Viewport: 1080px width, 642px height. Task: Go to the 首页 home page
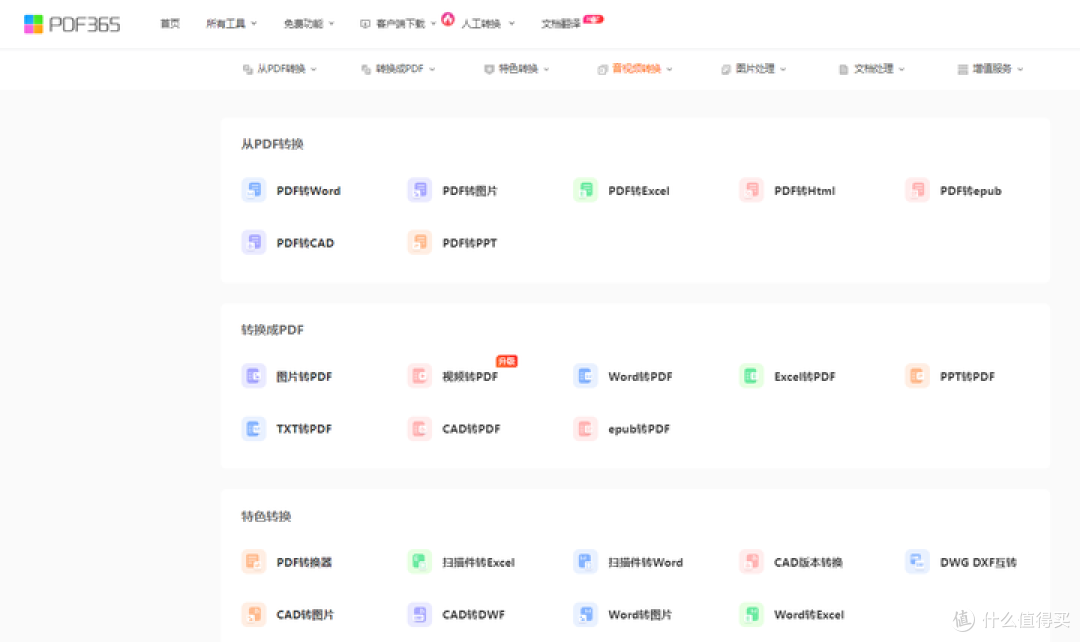tap(170, 23)
